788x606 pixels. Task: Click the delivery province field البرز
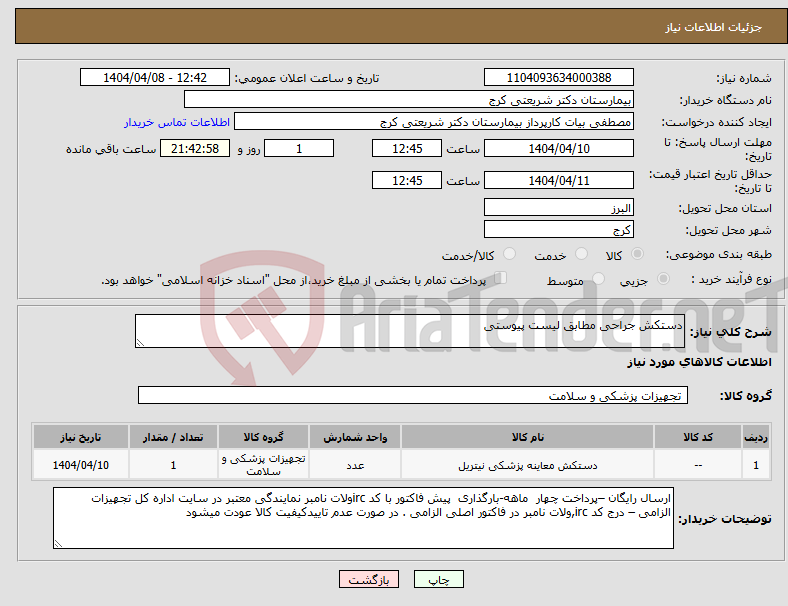tap(558, 208)
